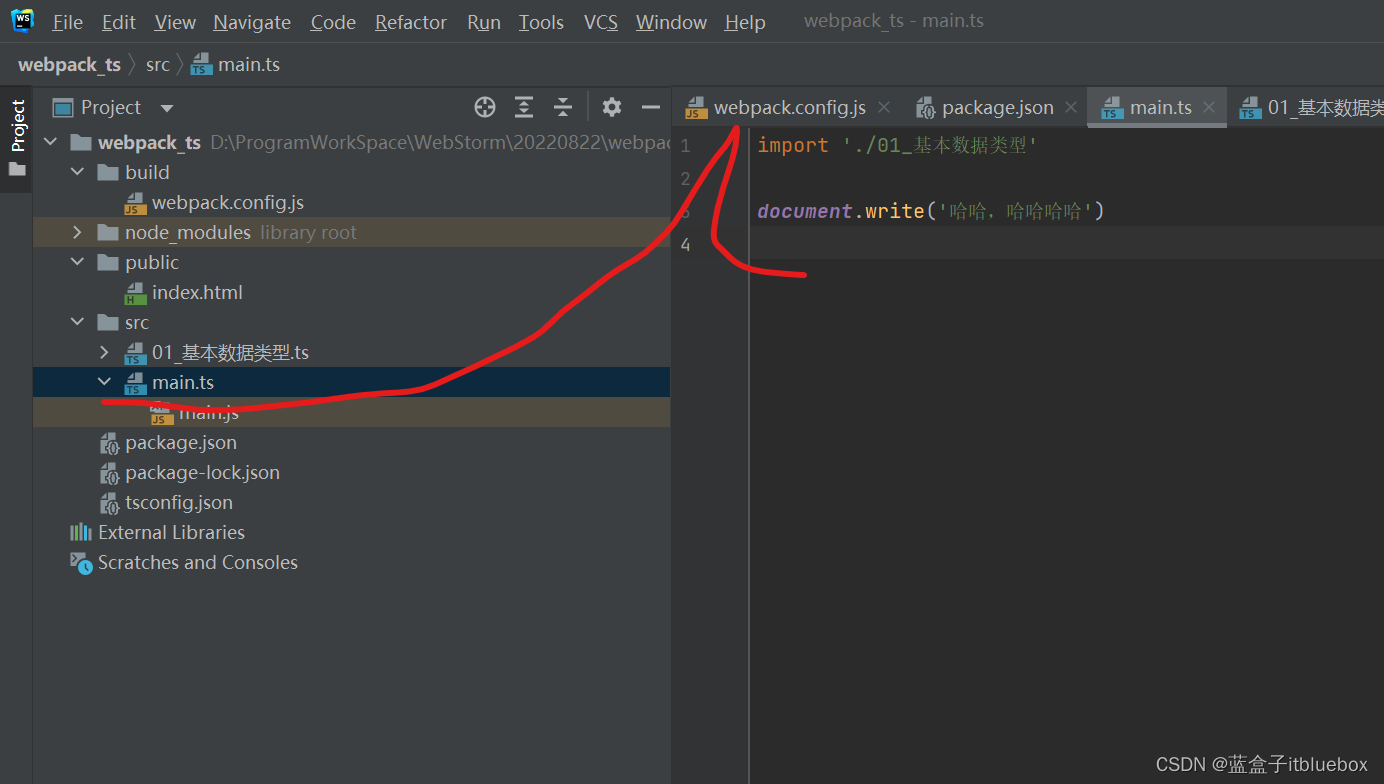
Task: Select package.json in project tree
Action: pyautogui.click(x=351, y=442)
